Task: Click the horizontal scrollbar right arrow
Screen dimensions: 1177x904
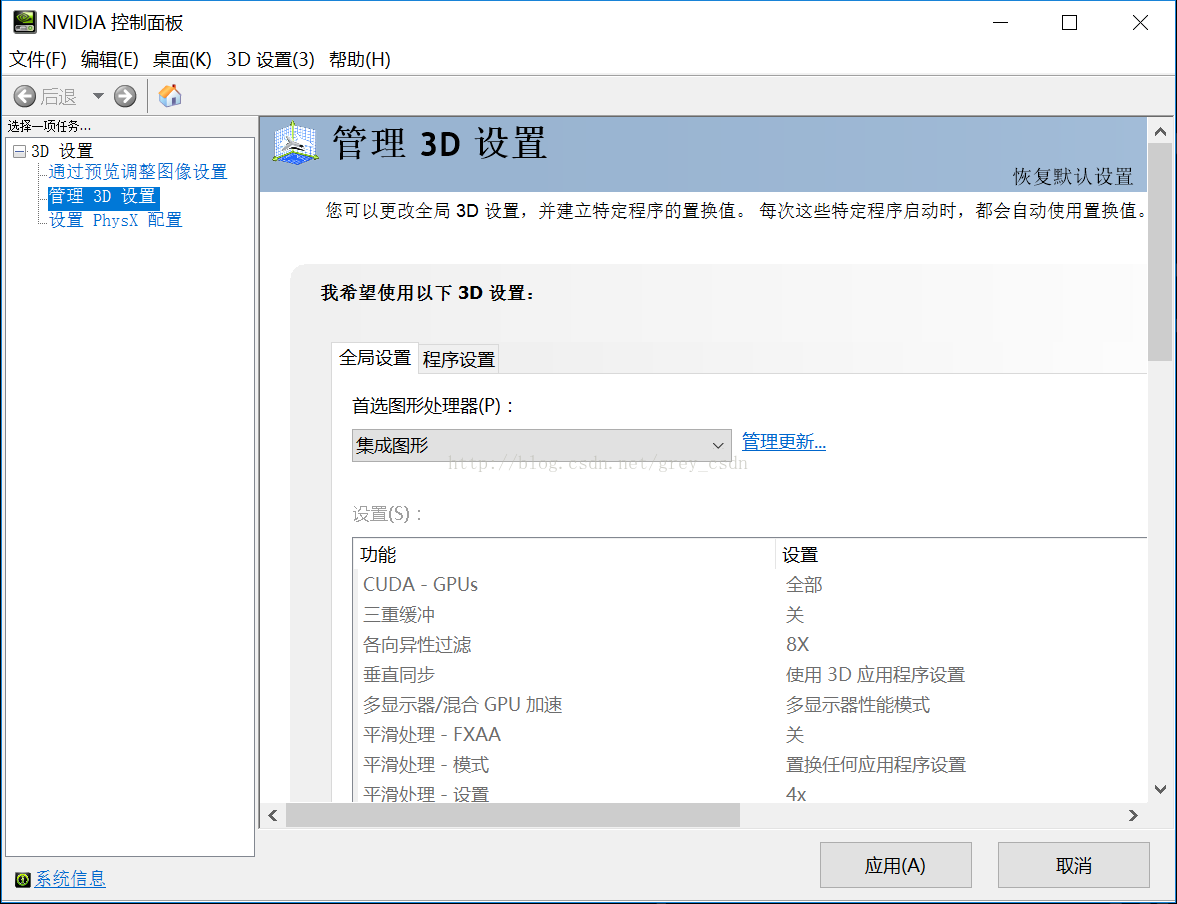Action: [x=1133, y=815]
